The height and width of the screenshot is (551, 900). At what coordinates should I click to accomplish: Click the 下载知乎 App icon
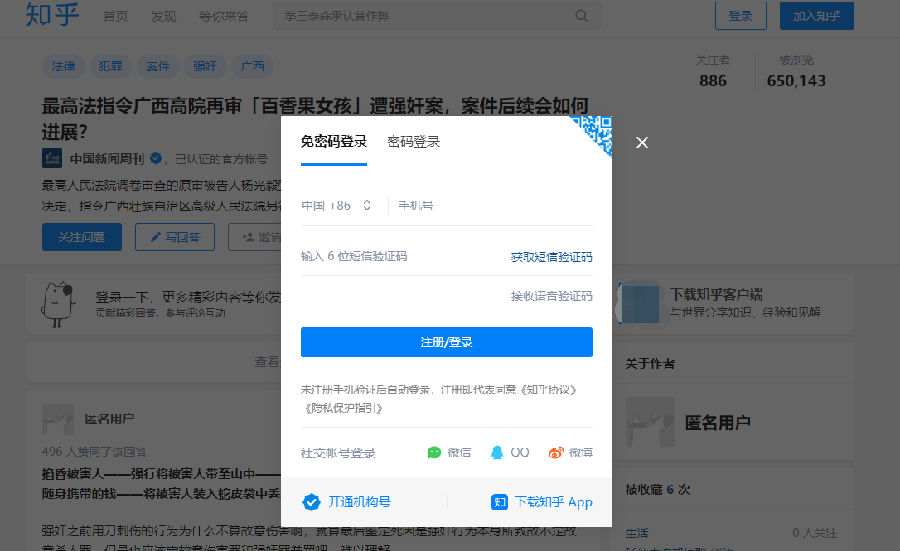click(x=500, y=502)
